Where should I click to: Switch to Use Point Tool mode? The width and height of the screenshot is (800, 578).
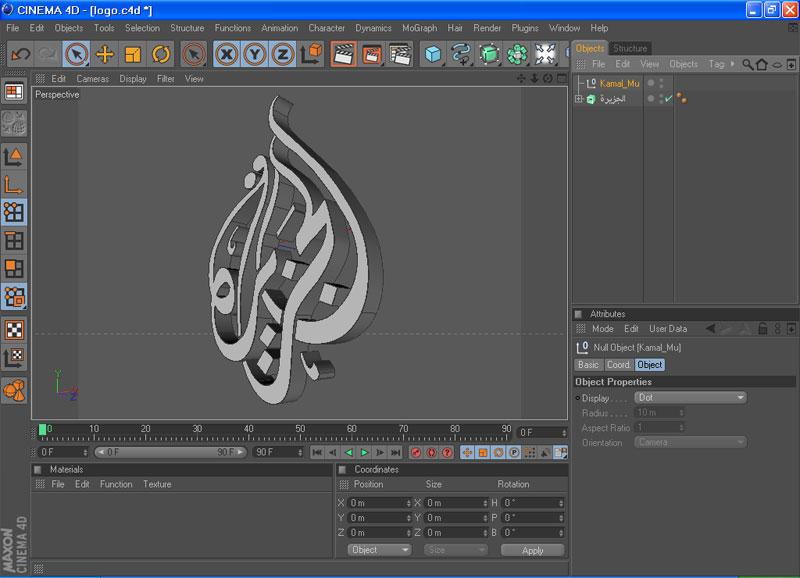(14, 212)
